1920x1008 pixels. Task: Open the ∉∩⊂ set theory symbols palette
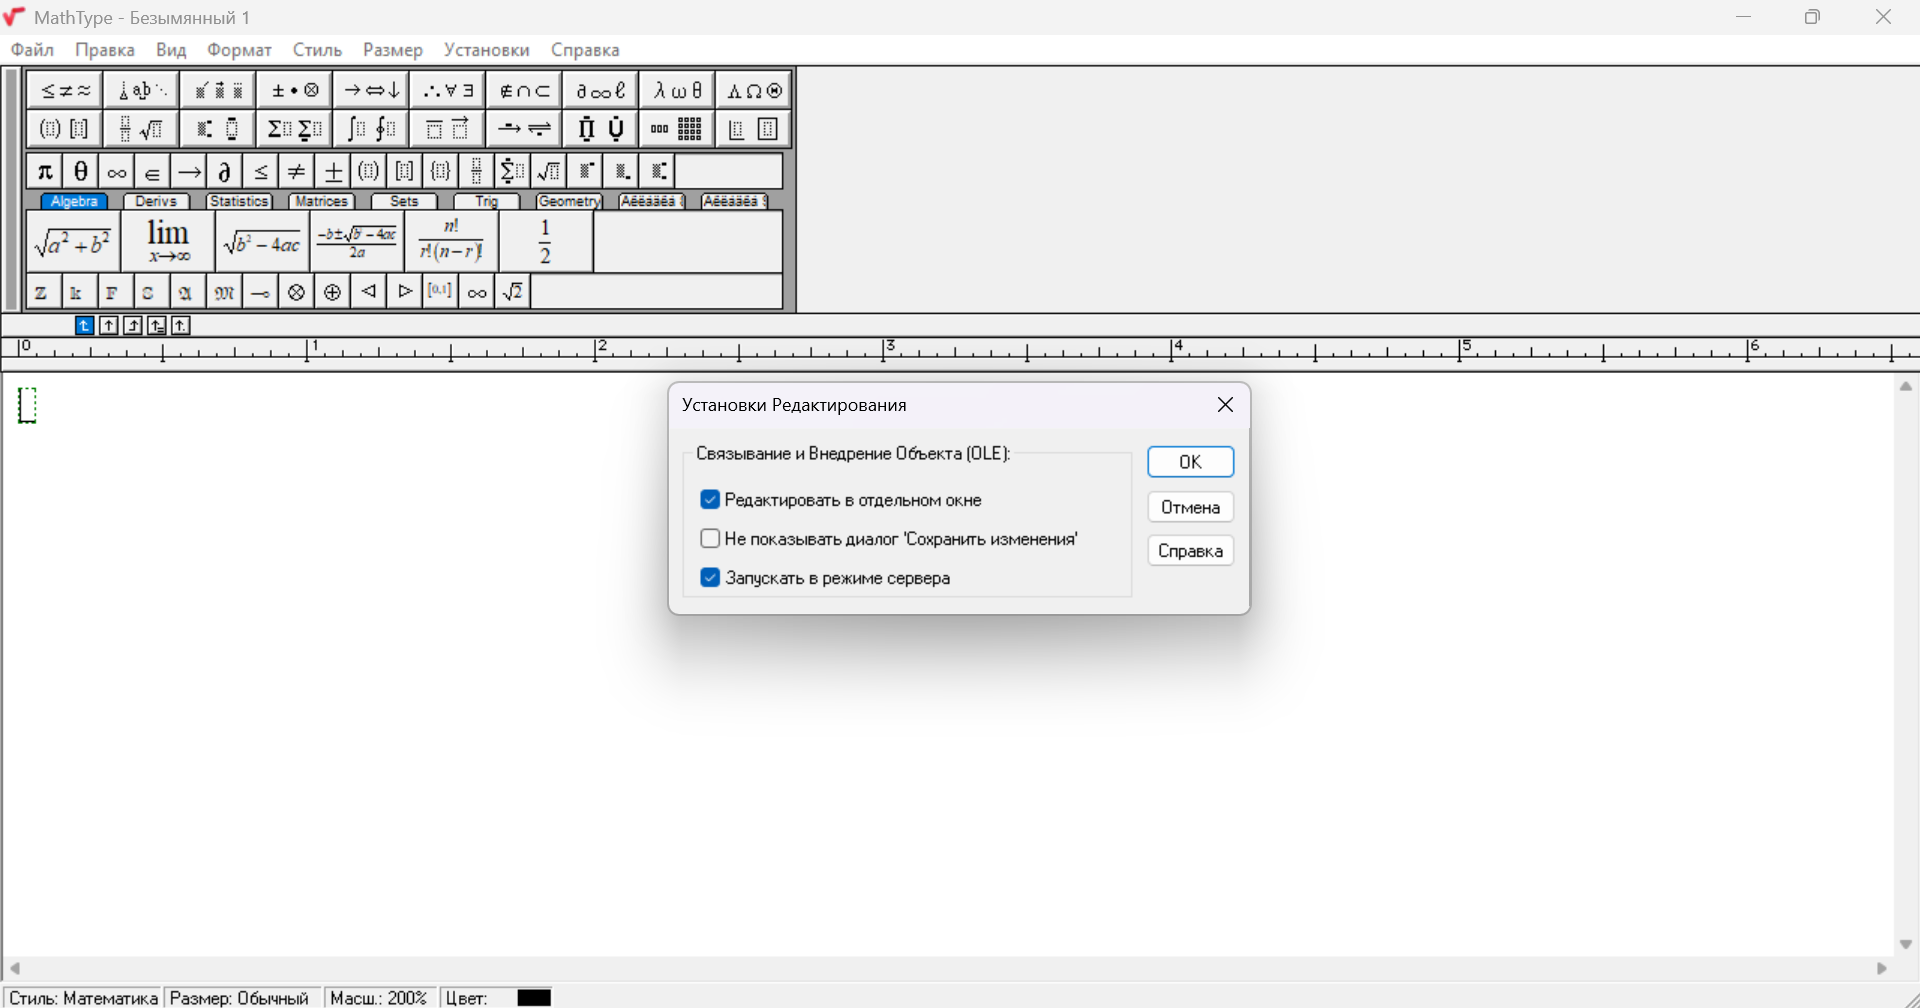pos(525,91)
